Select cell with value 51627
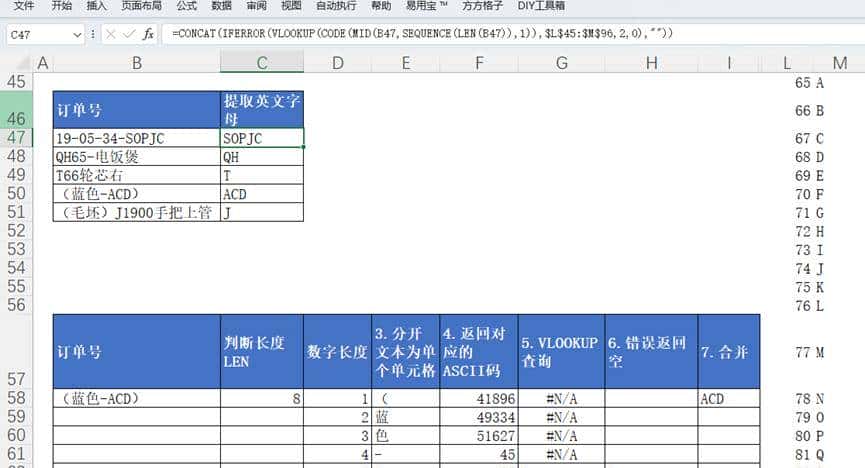This screenshot has width=865, height=468. pos(479,436)
